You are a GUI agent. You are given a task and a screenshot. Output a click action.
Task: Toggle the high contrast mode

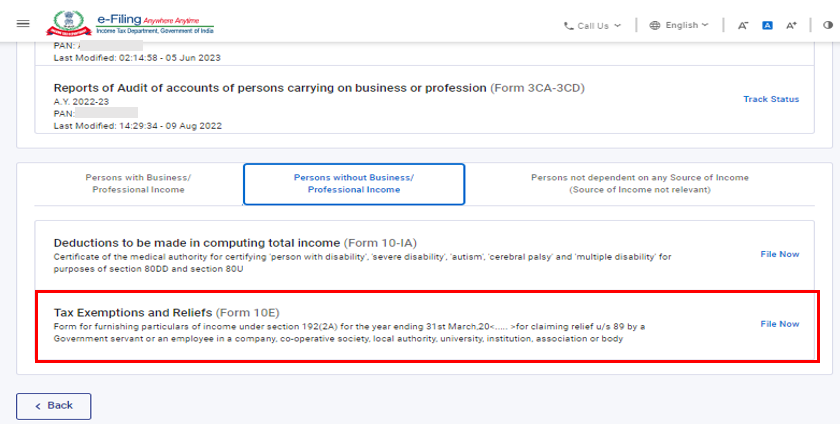point(827,26)
